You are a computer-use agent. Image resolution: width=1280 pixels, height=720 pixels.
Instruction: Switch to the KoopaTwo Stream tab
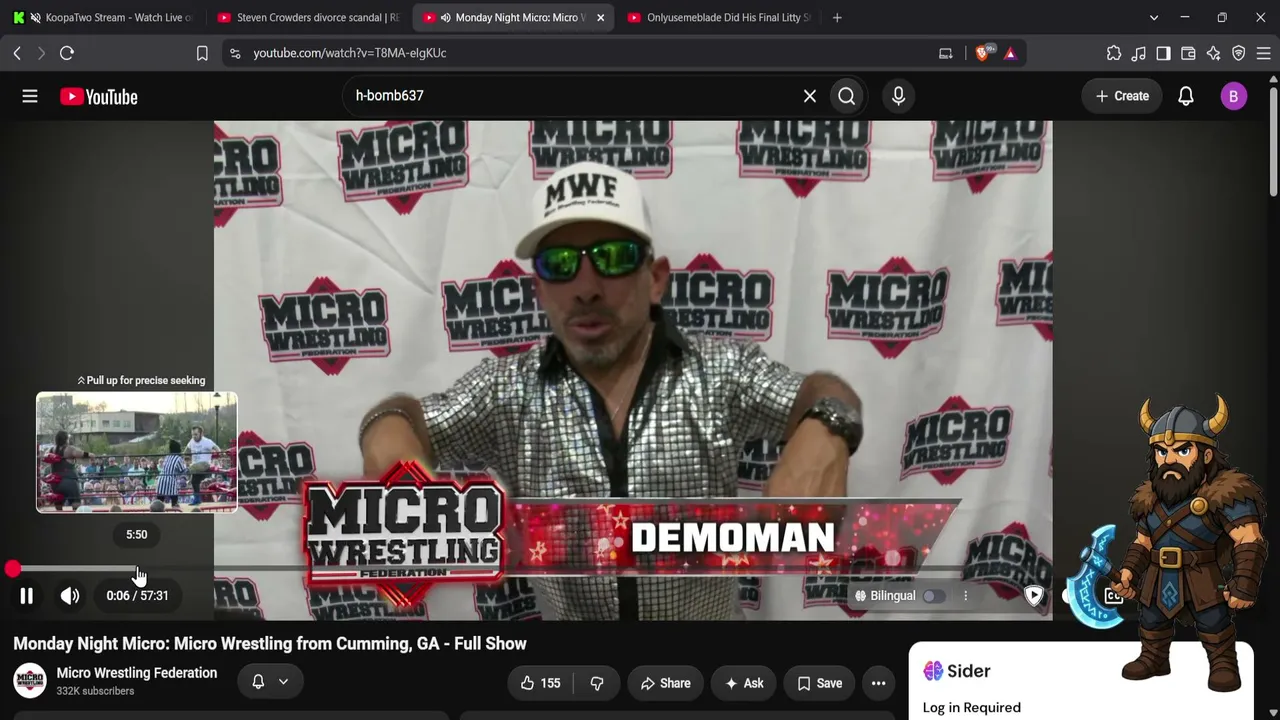[x=102, y=17]
